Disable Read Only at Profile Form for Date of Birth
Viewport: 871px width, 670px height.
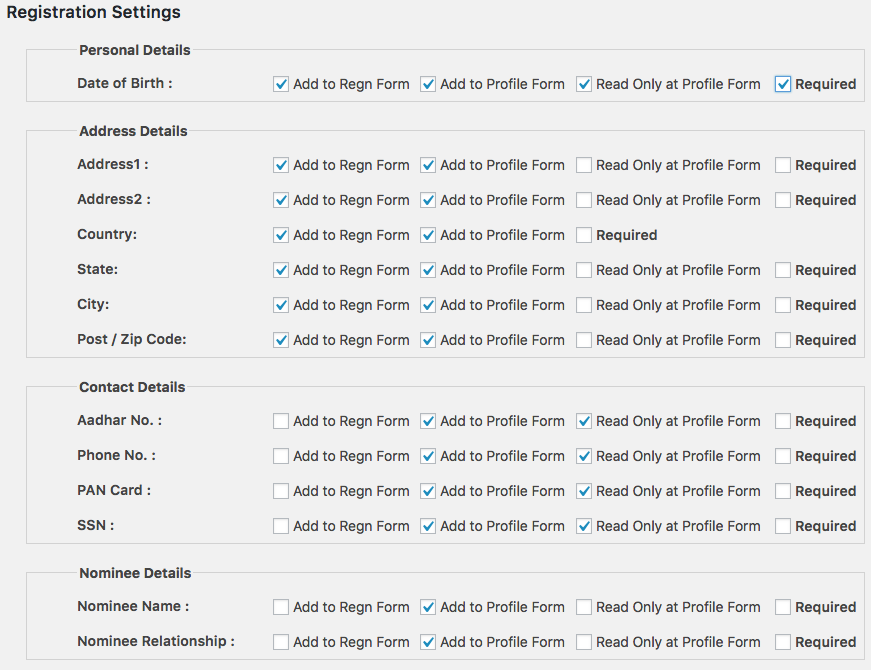[x=583, y=84]
